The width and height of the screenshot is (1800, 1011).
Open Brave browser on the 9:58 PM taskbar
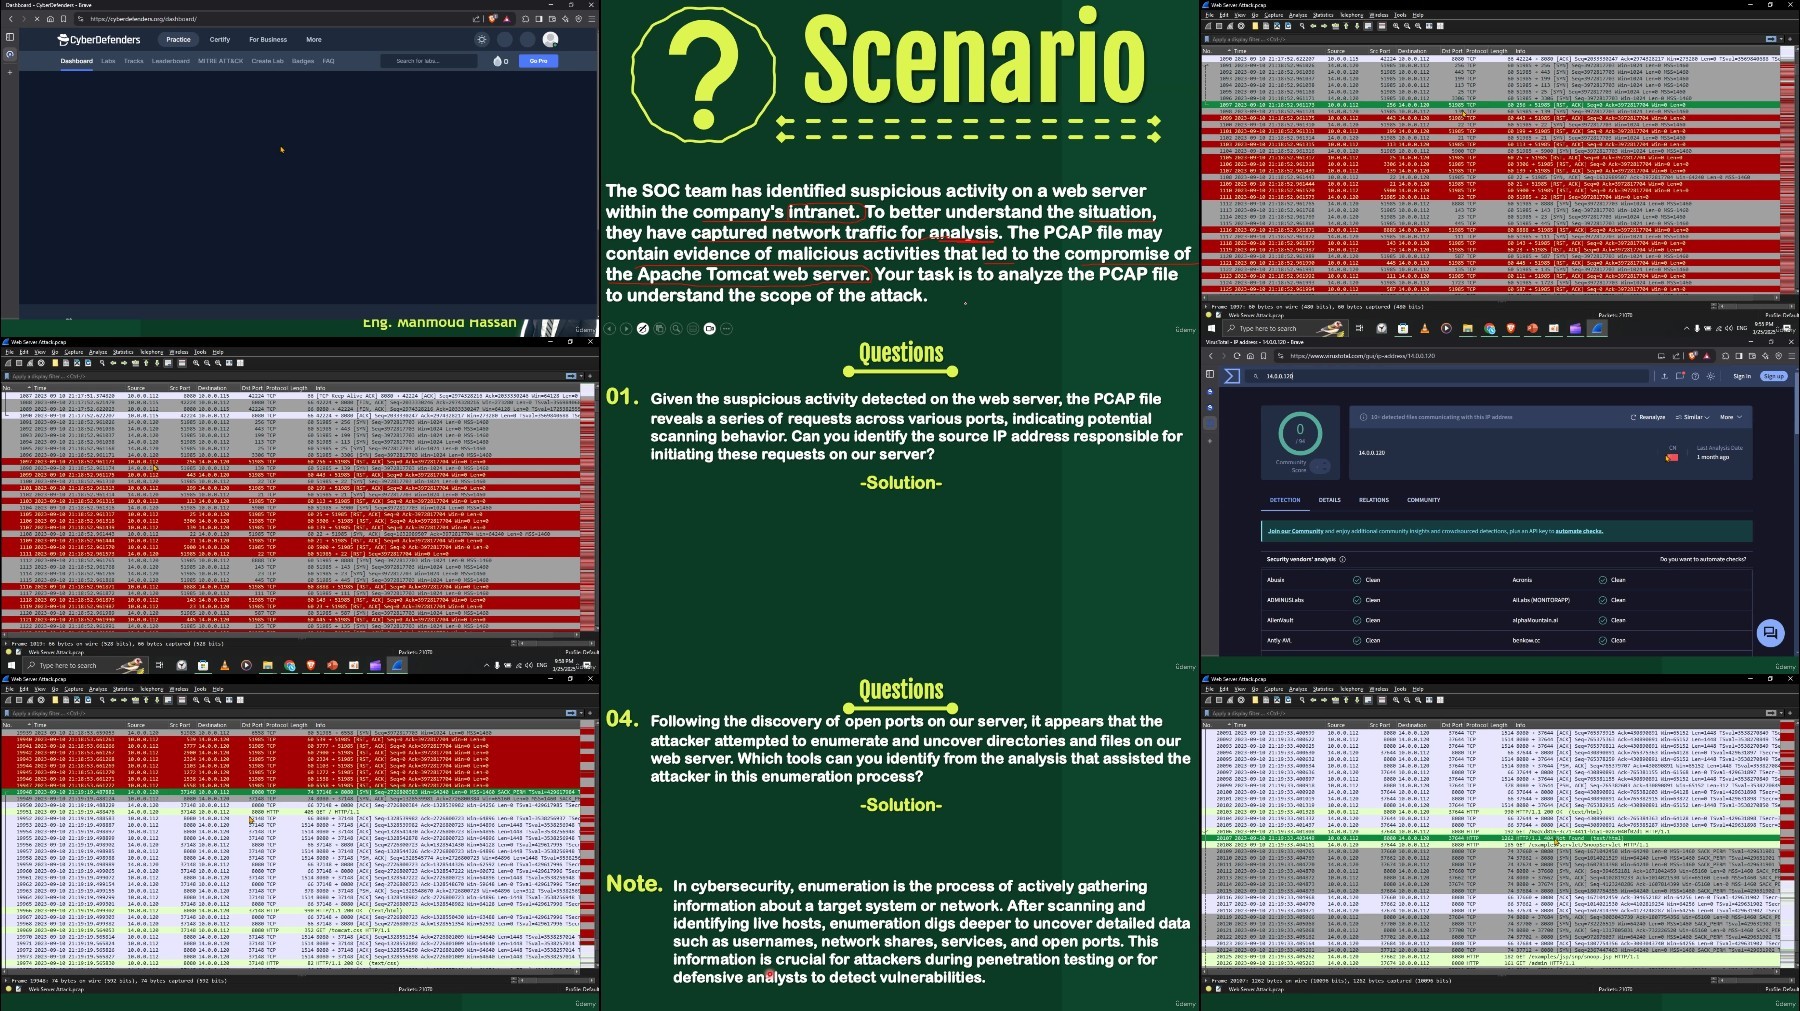pos(311,665)
